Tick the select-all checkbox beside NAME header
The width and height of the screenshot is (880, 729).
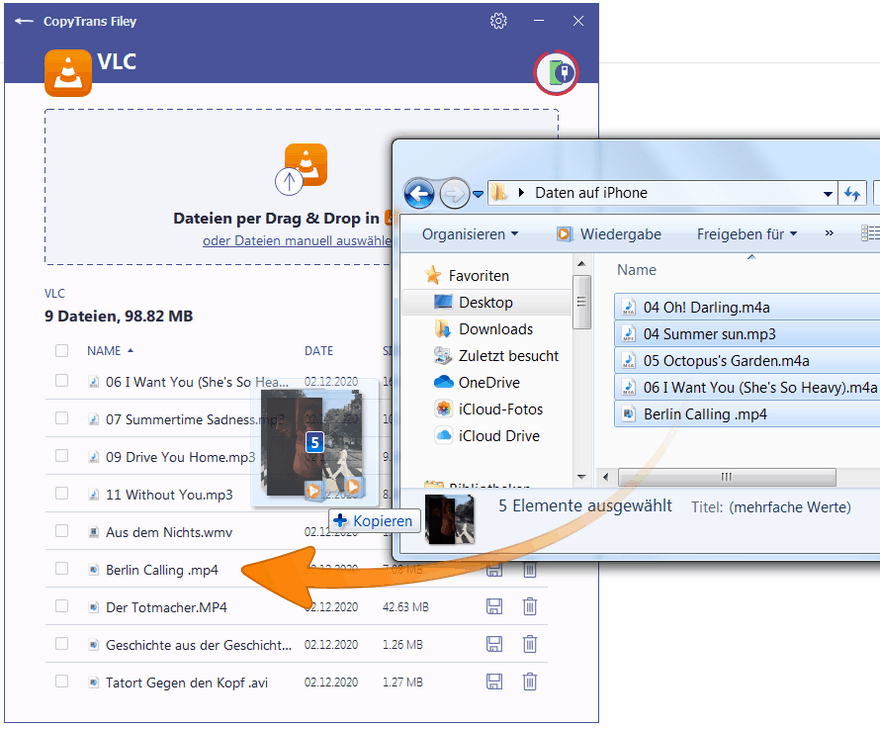click(x=62, y=351)
